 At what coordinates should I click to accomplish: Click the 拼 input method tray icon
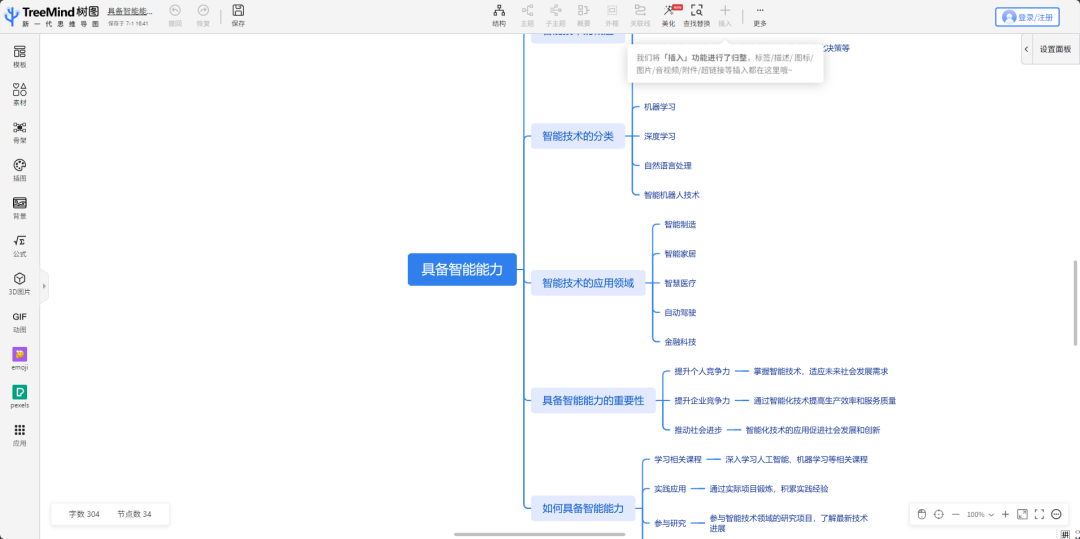(1065, 534)
